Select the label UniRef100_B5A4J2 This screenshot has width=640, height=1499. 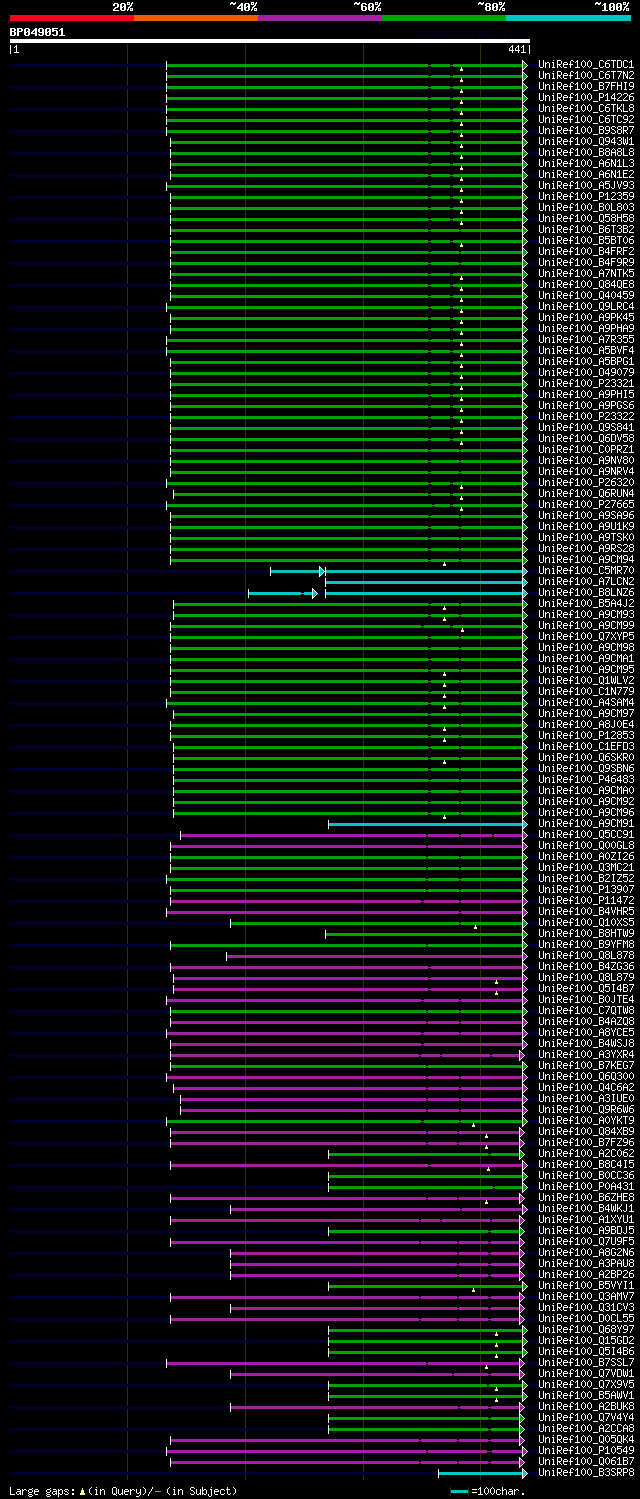point(586,604)
